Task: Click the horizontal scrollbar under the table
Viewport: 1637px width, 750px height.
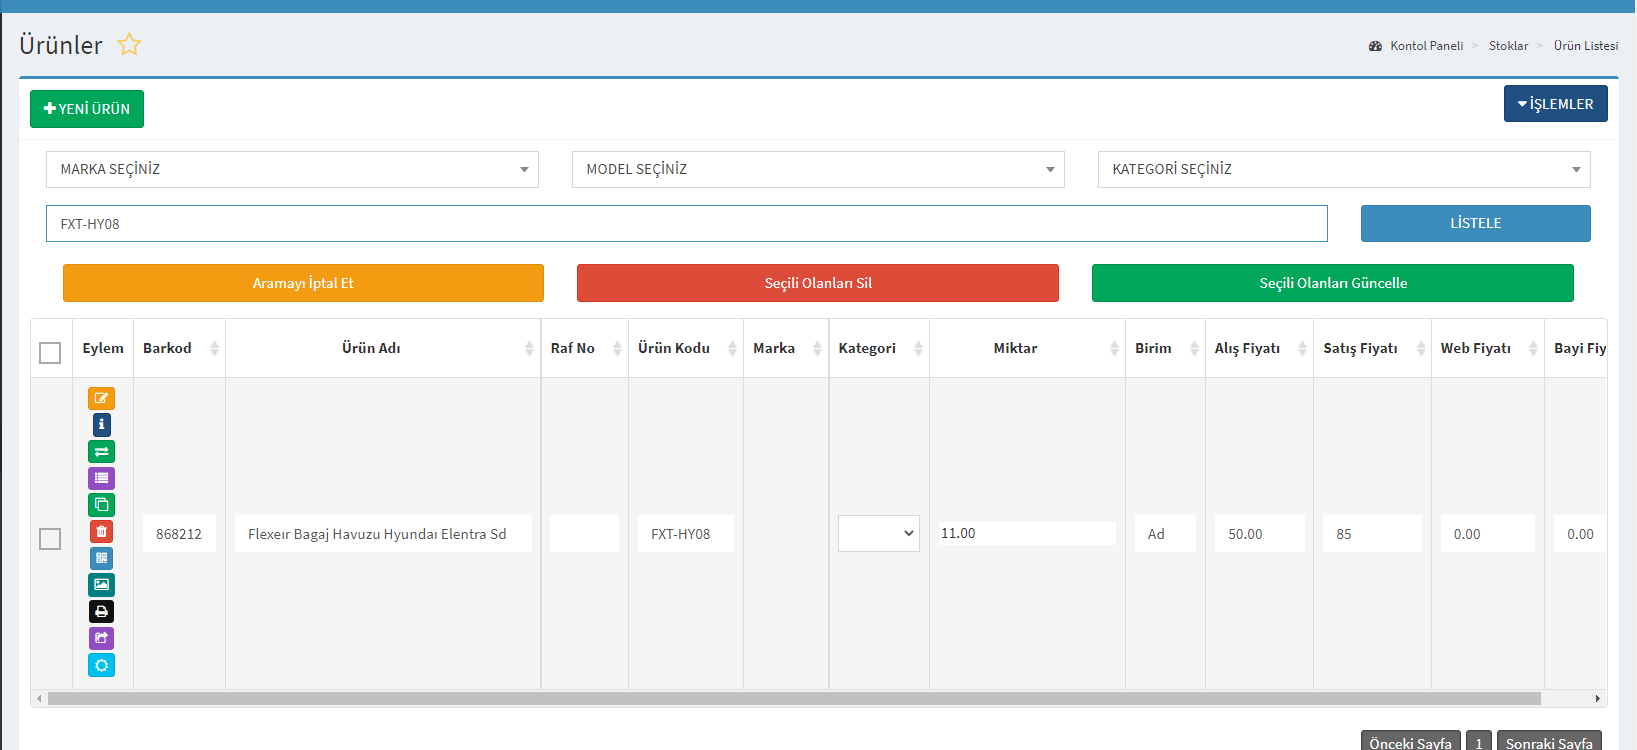Action: click(x=794, y=699)
